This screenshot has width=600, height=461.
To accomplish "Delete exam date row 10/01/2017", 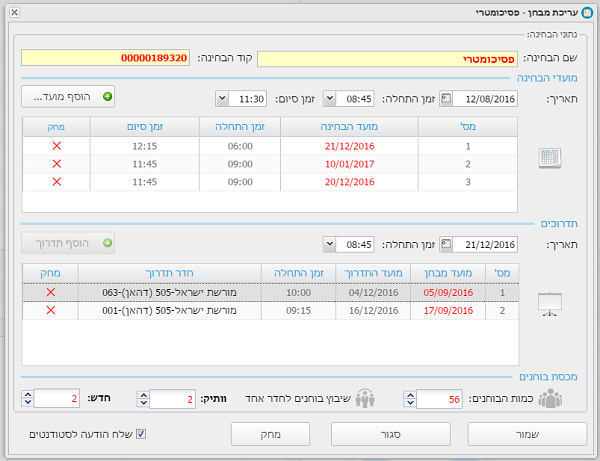I will 57,164.
